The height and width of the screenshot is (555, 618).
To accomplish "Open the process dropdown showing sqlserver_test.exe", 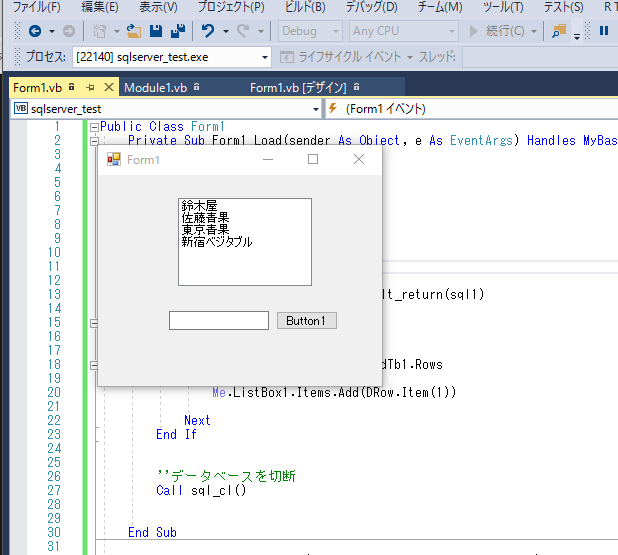I will (264, 57).
